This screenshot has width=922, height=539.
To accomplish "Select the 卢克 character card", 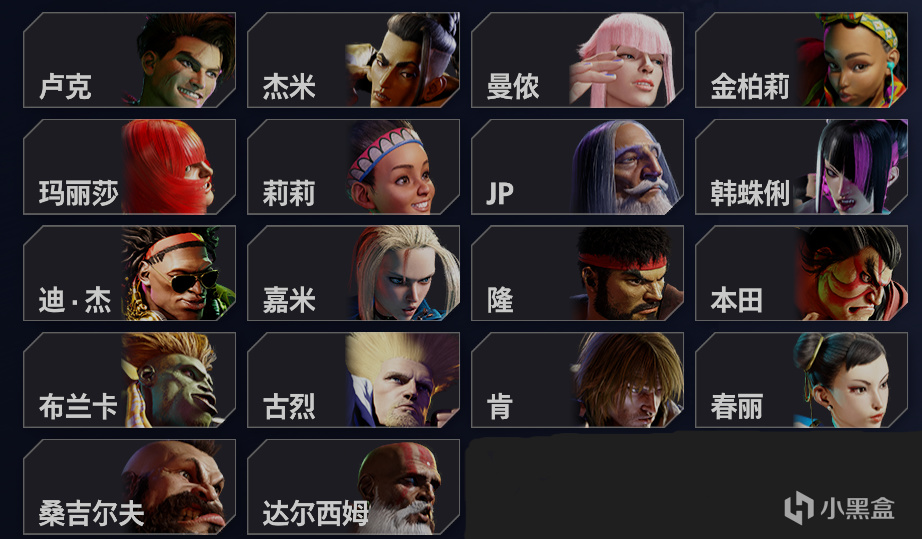I will click(x=129, y=60).
